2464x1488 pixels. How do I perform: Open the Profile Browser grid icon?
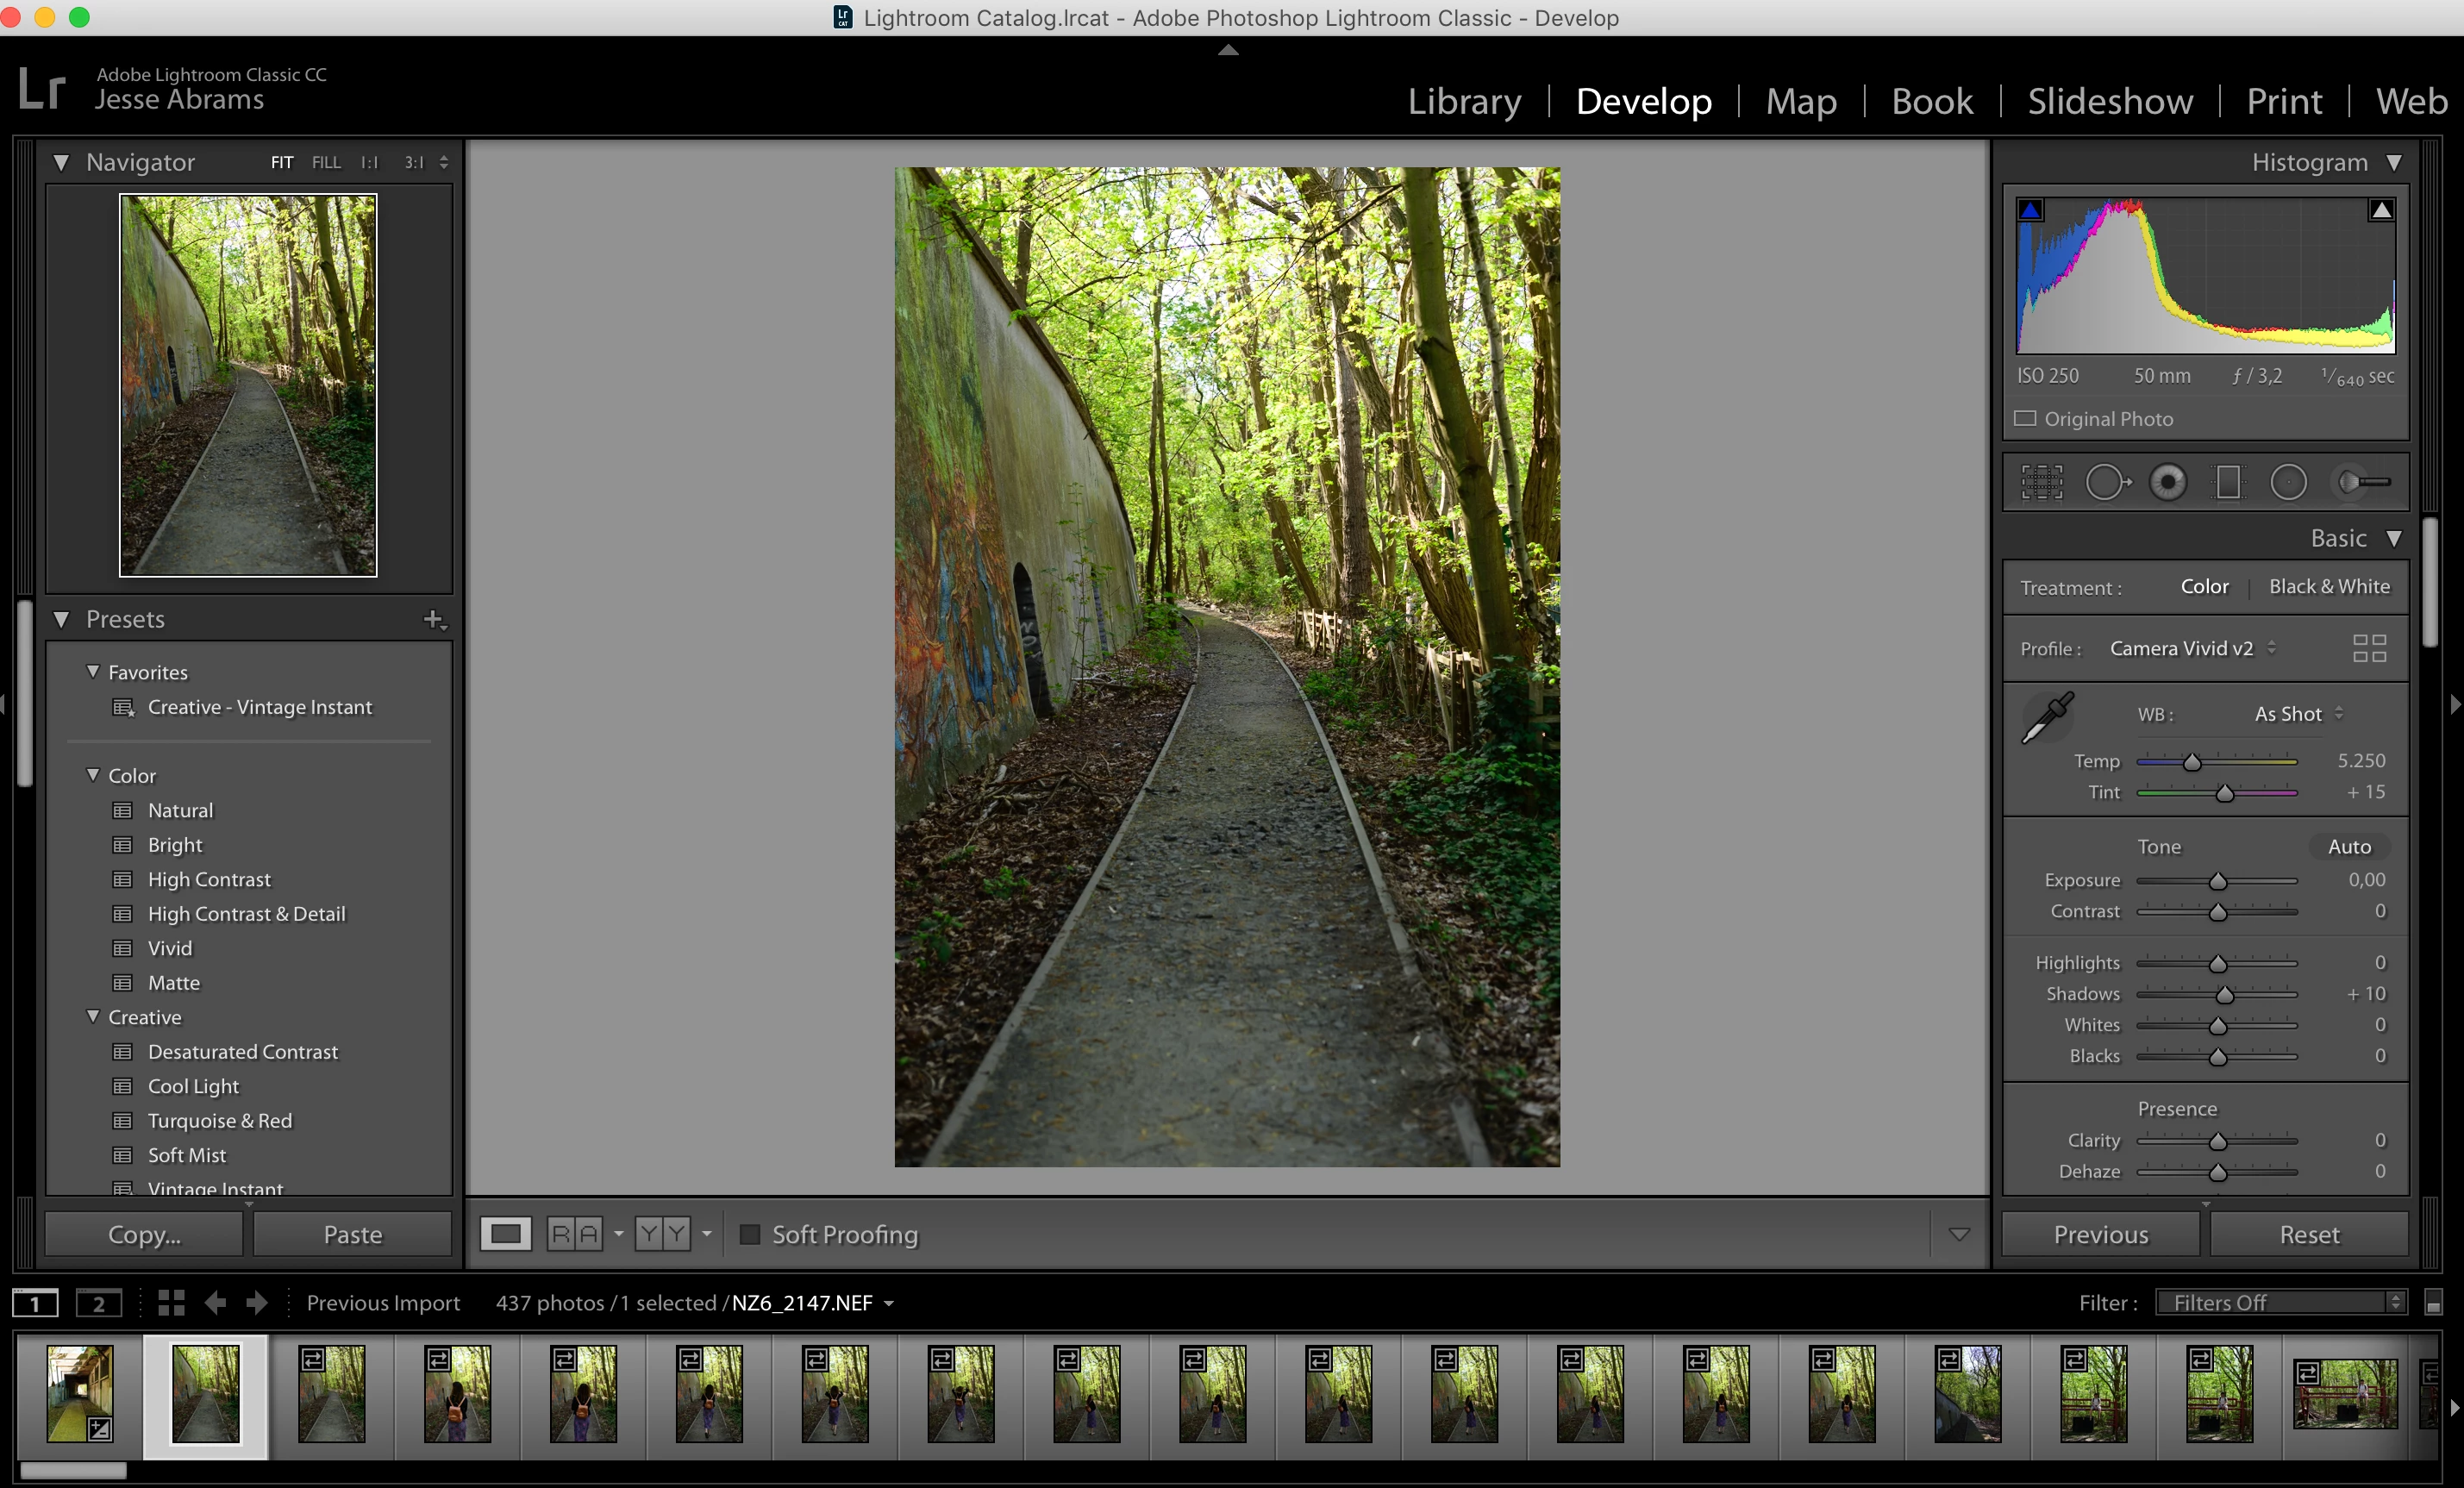point(2369,648)
